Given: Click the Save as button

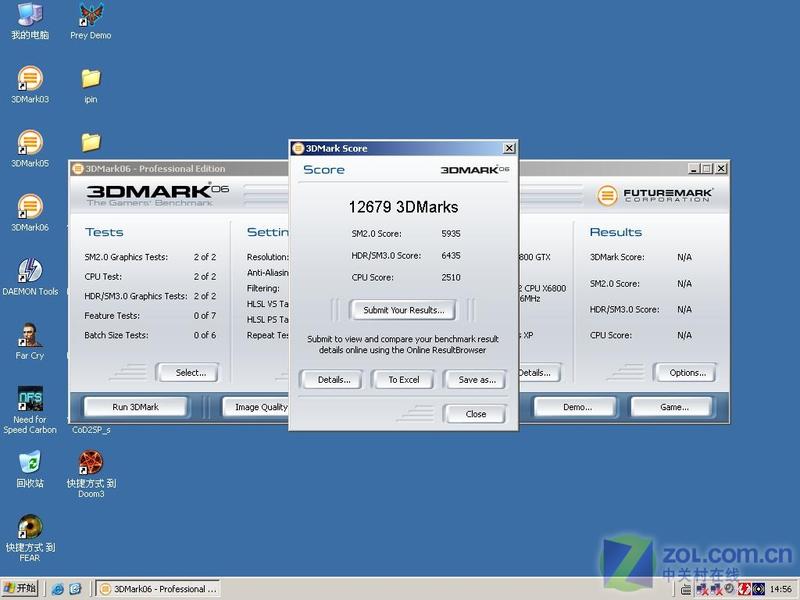Looking at the screenshot, I should [x=477, y=380].
